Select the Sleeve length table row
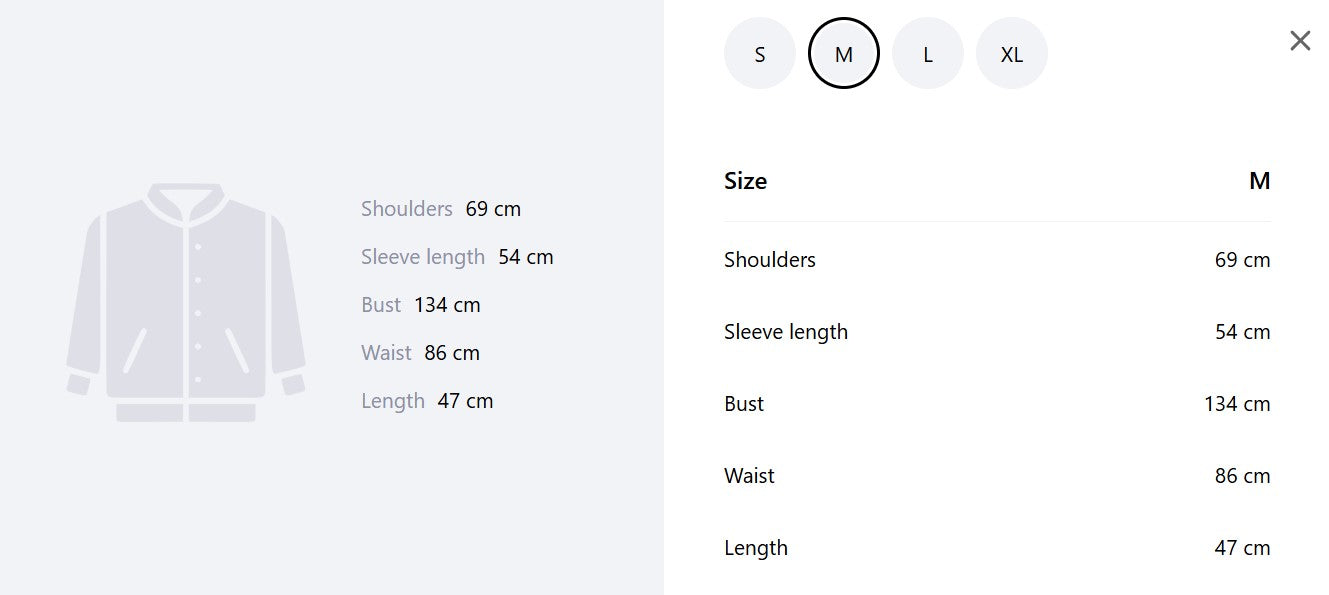The width and height of the screenshot is (1329, 595). 998,332
